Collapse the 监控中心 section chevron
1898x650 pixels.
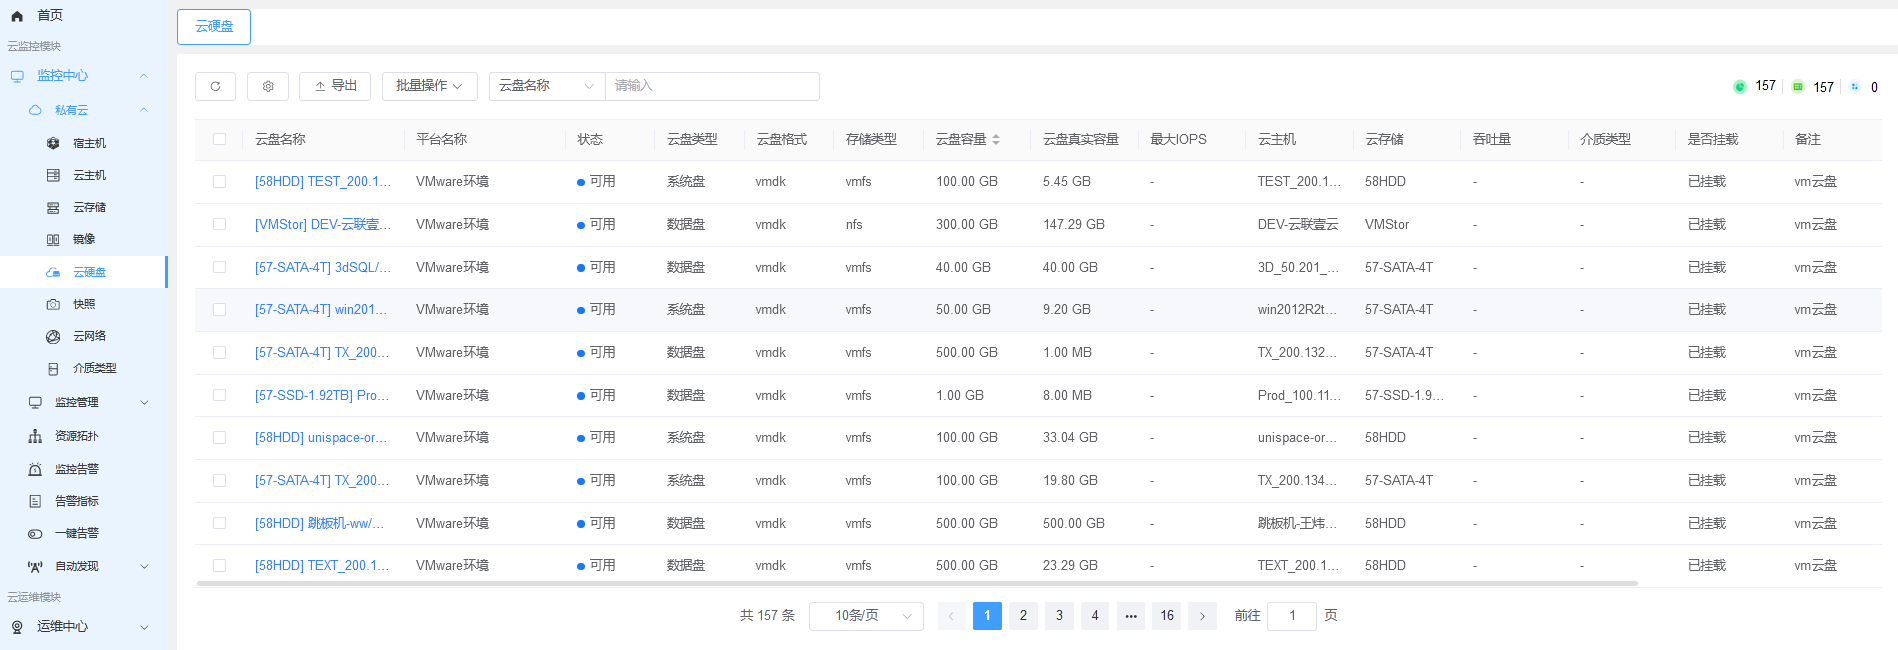(x=144, y=76)
